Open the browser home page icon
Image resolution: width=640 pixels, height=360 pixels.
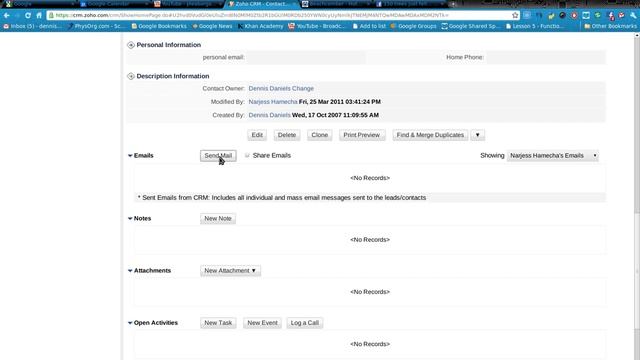coord(39,16)
